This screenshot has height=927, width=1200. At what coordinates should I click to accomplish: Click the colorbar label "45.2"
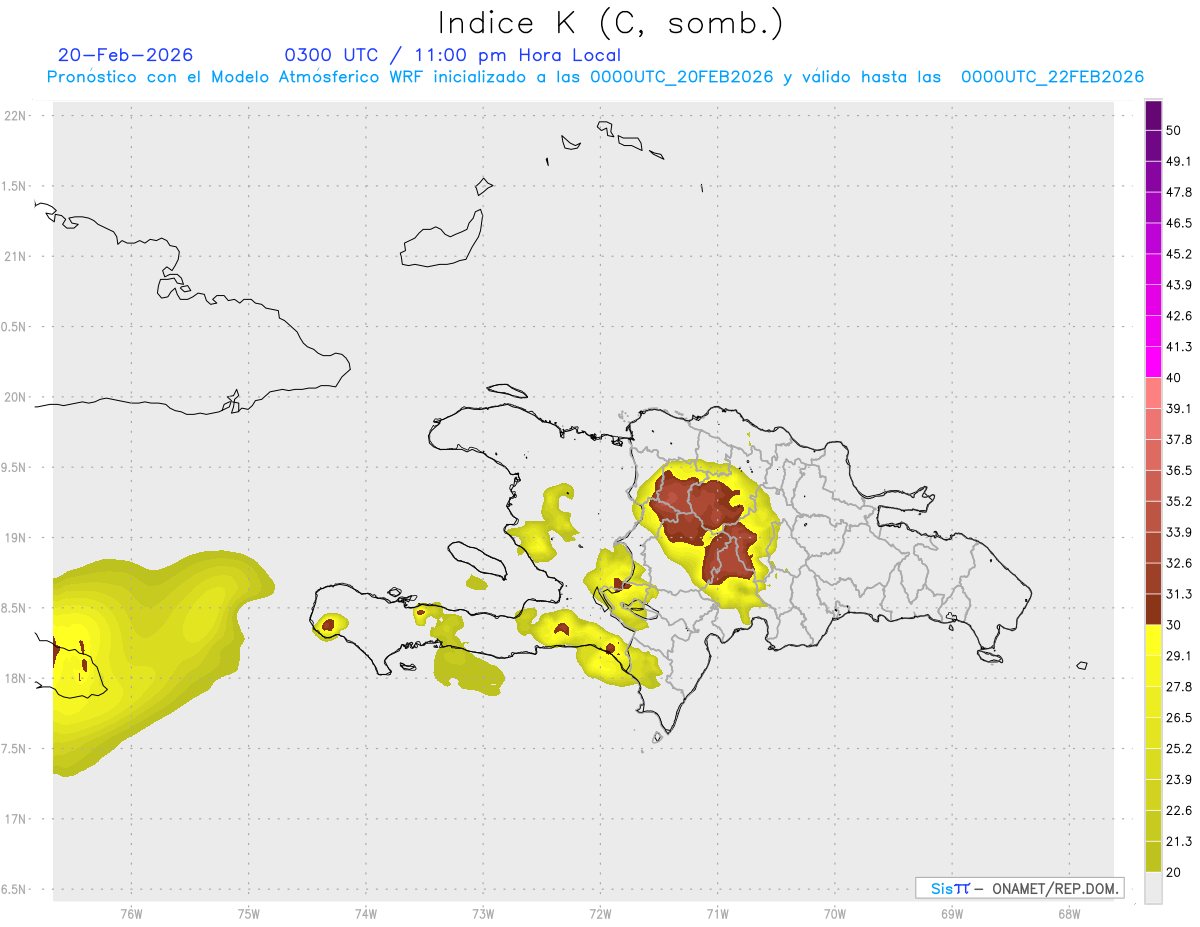point(1179,254)
